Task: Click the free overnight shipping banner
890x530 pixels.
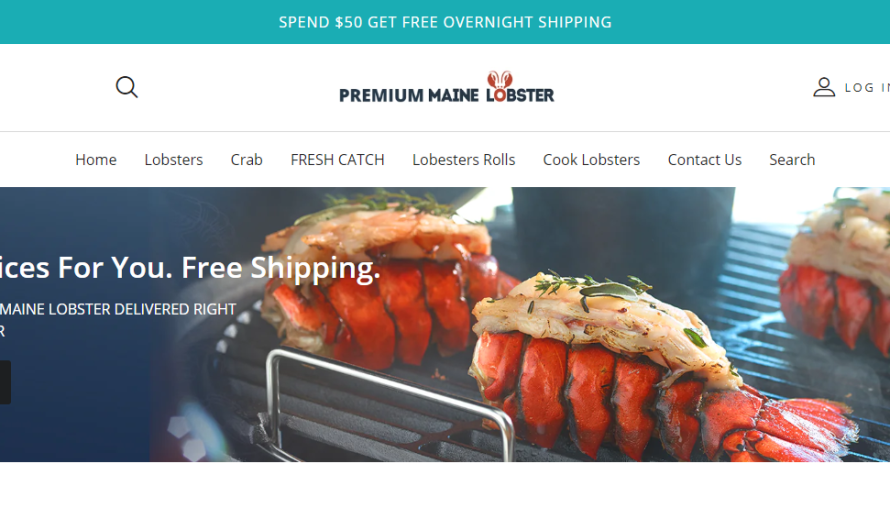Action: pyautogui.click(x=445, y=22)
